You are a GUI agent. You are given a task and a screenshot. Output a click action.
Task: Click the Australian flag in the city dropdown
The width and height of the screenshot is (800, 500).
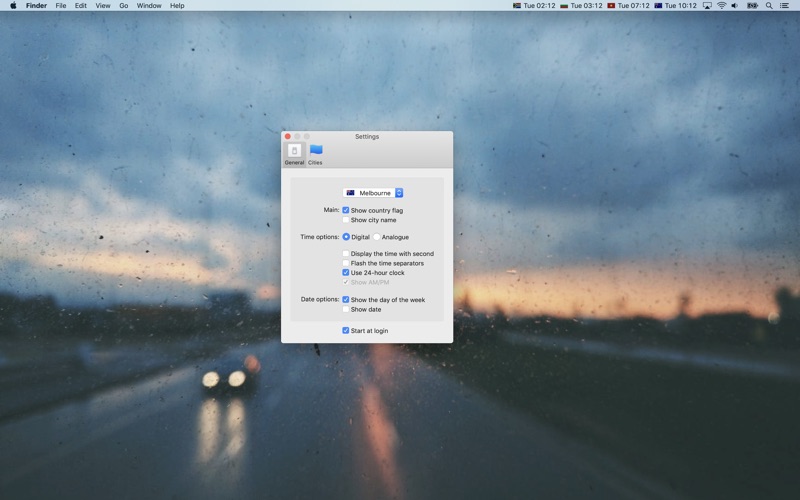click(x=351, y=193)
